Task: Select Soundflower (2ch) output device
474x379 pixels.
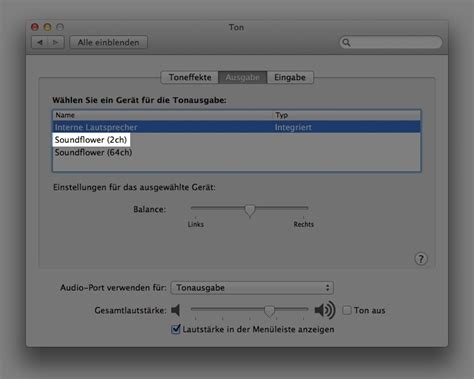Action: 237,140
